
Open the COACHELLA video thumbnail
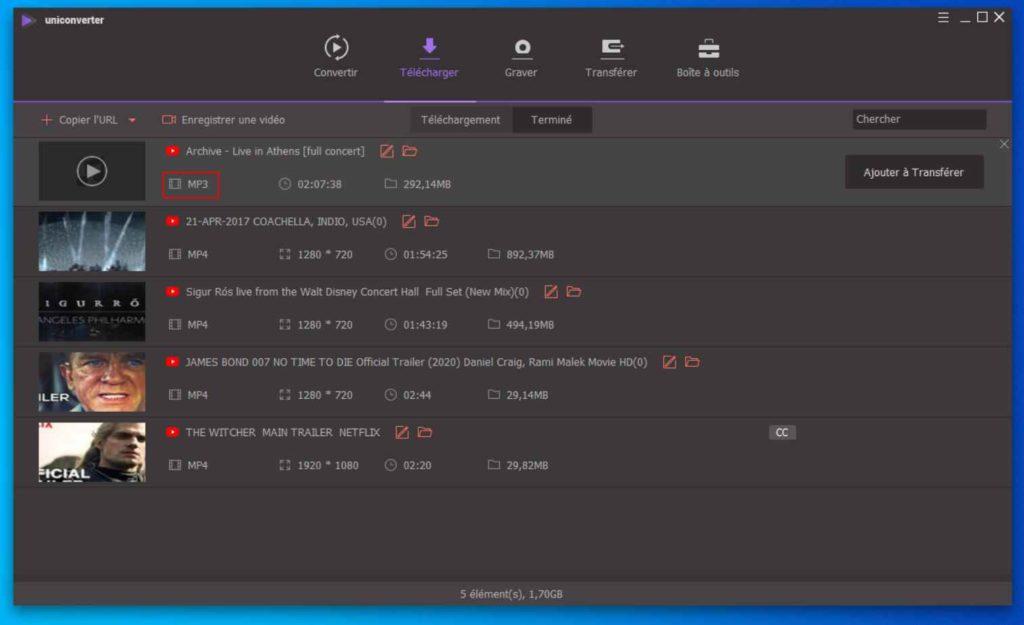[x=92, y=241]
